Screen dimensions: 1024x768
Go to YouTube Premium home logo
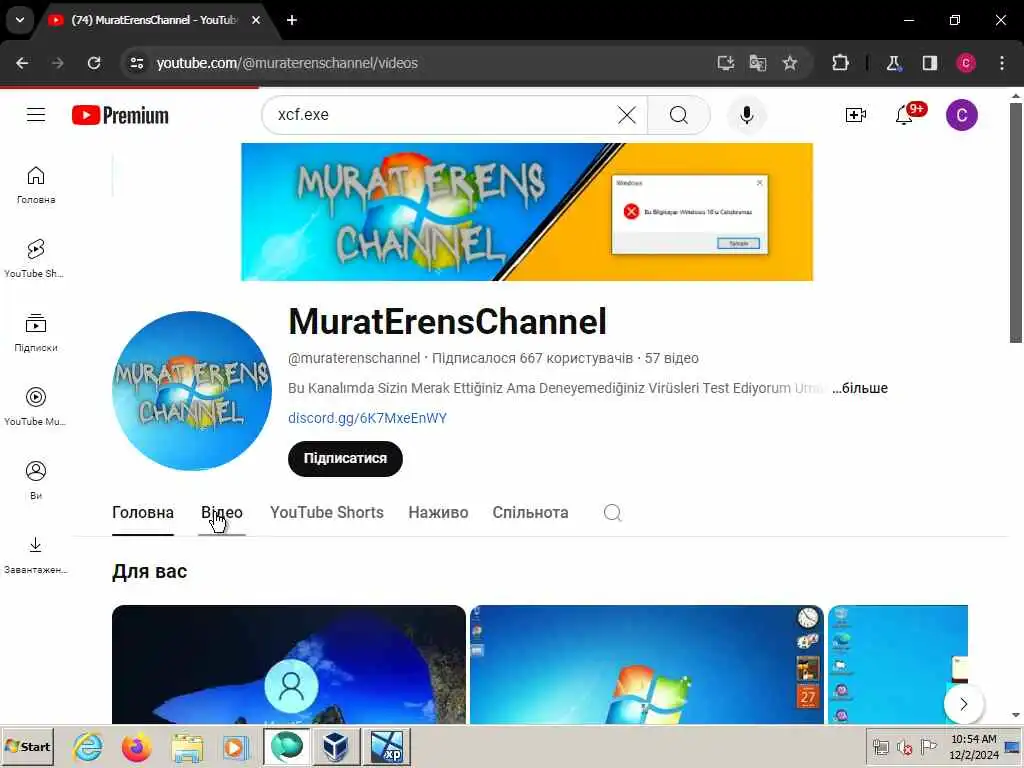click(120, 115)
